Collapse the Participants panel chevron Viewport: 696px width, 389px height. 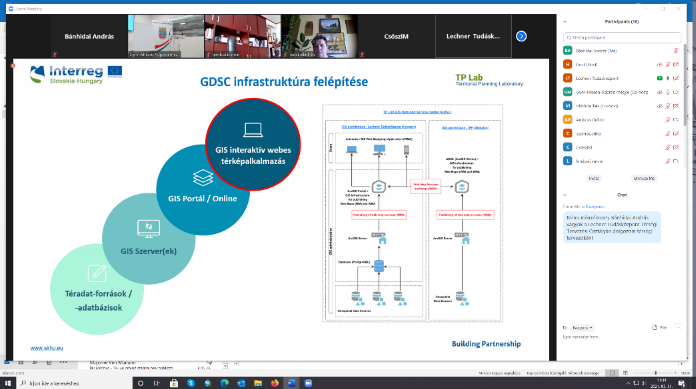coord(565,22)
